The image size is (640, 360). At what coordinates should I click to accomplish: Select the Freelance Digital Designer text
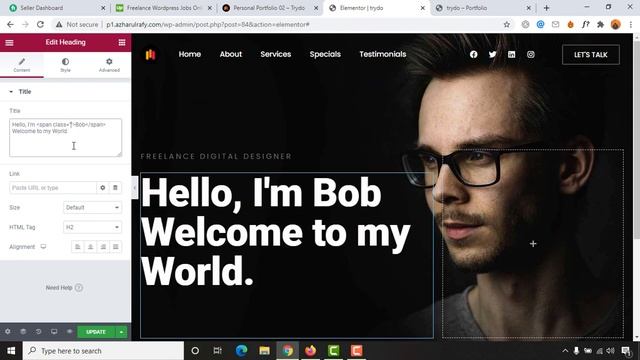(216, 156)
